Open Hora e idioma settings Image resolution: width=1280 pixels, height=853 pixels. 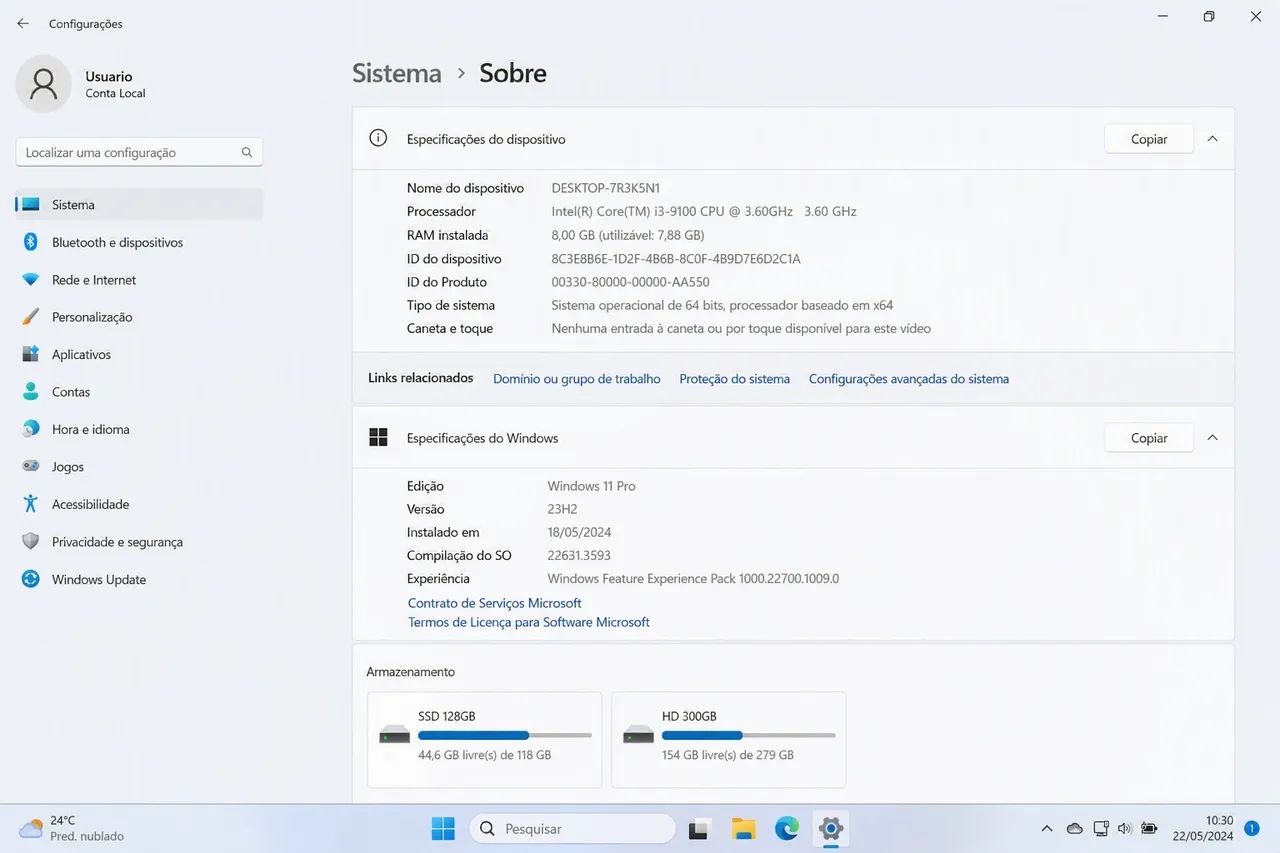point(139,429)
